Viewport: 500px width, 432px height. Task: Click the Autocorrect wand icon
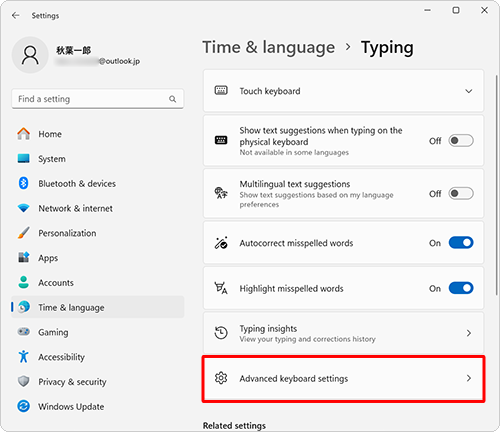coord(221,243)
